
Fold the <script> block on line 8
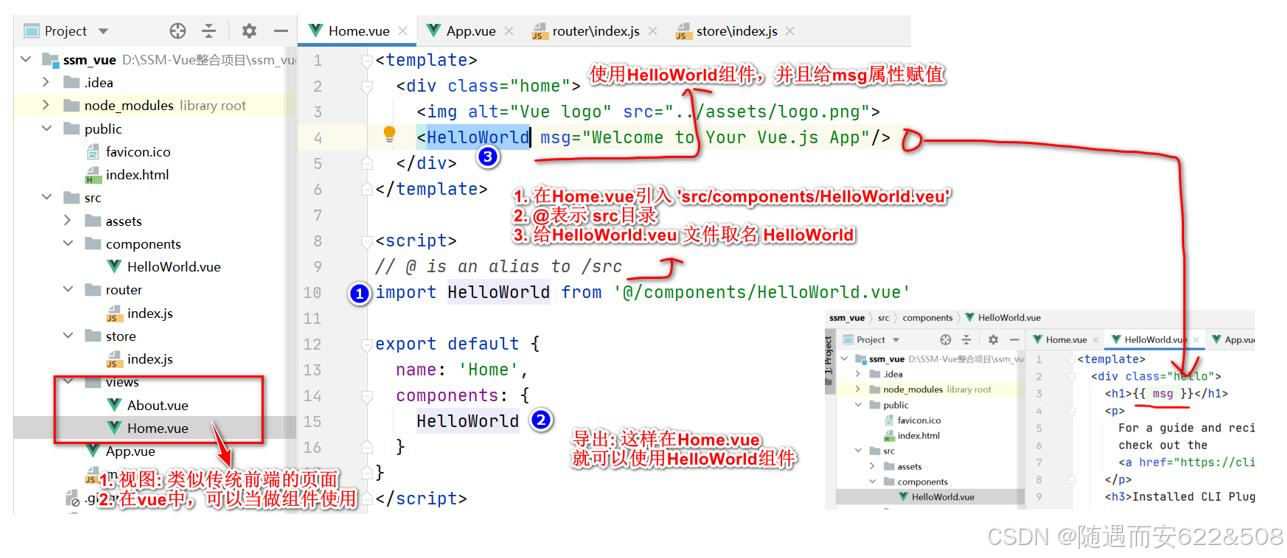367,241
